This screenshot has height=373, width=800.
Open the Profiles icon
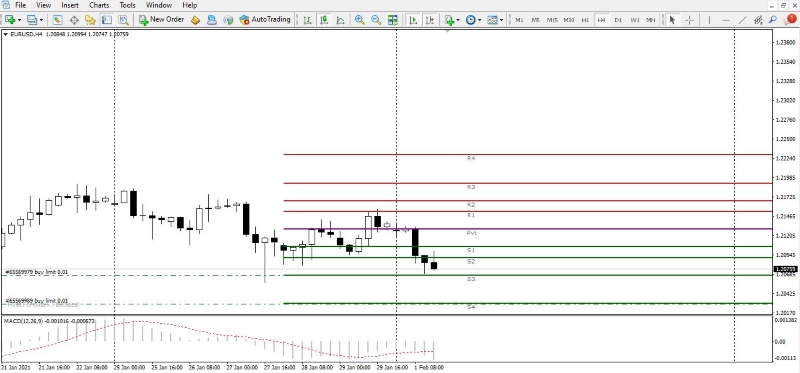coord(33,20)
